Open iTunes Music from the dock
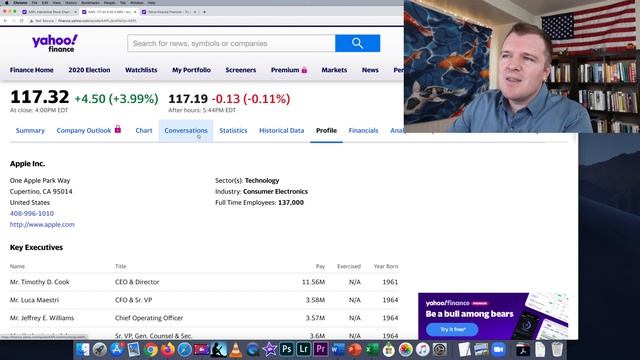640x360 pixels. point(422,350)
